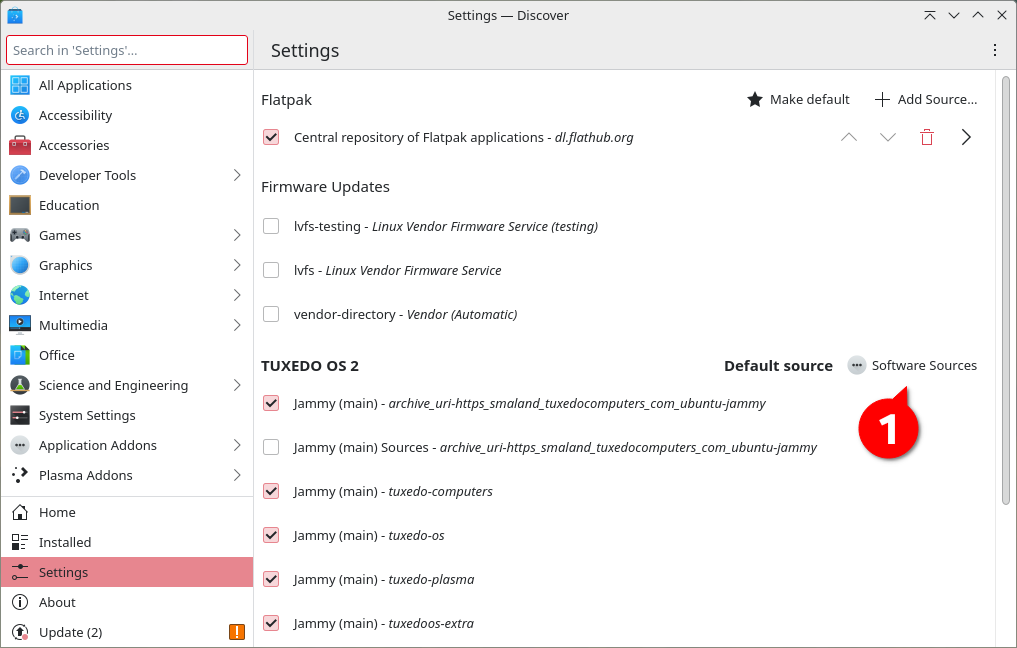This screenshot has width=1017, height=648.
Task: Open the Multimedia monitor icon
Action: tap(20, 325)
